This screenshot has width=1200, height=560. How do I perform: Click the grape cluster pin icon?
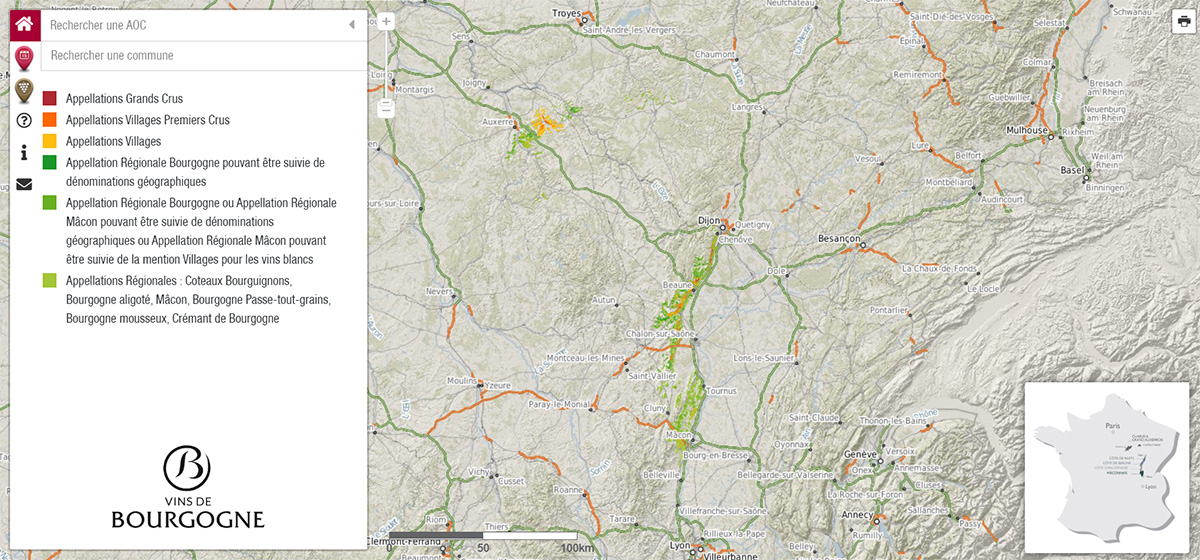tap(24, 90)
